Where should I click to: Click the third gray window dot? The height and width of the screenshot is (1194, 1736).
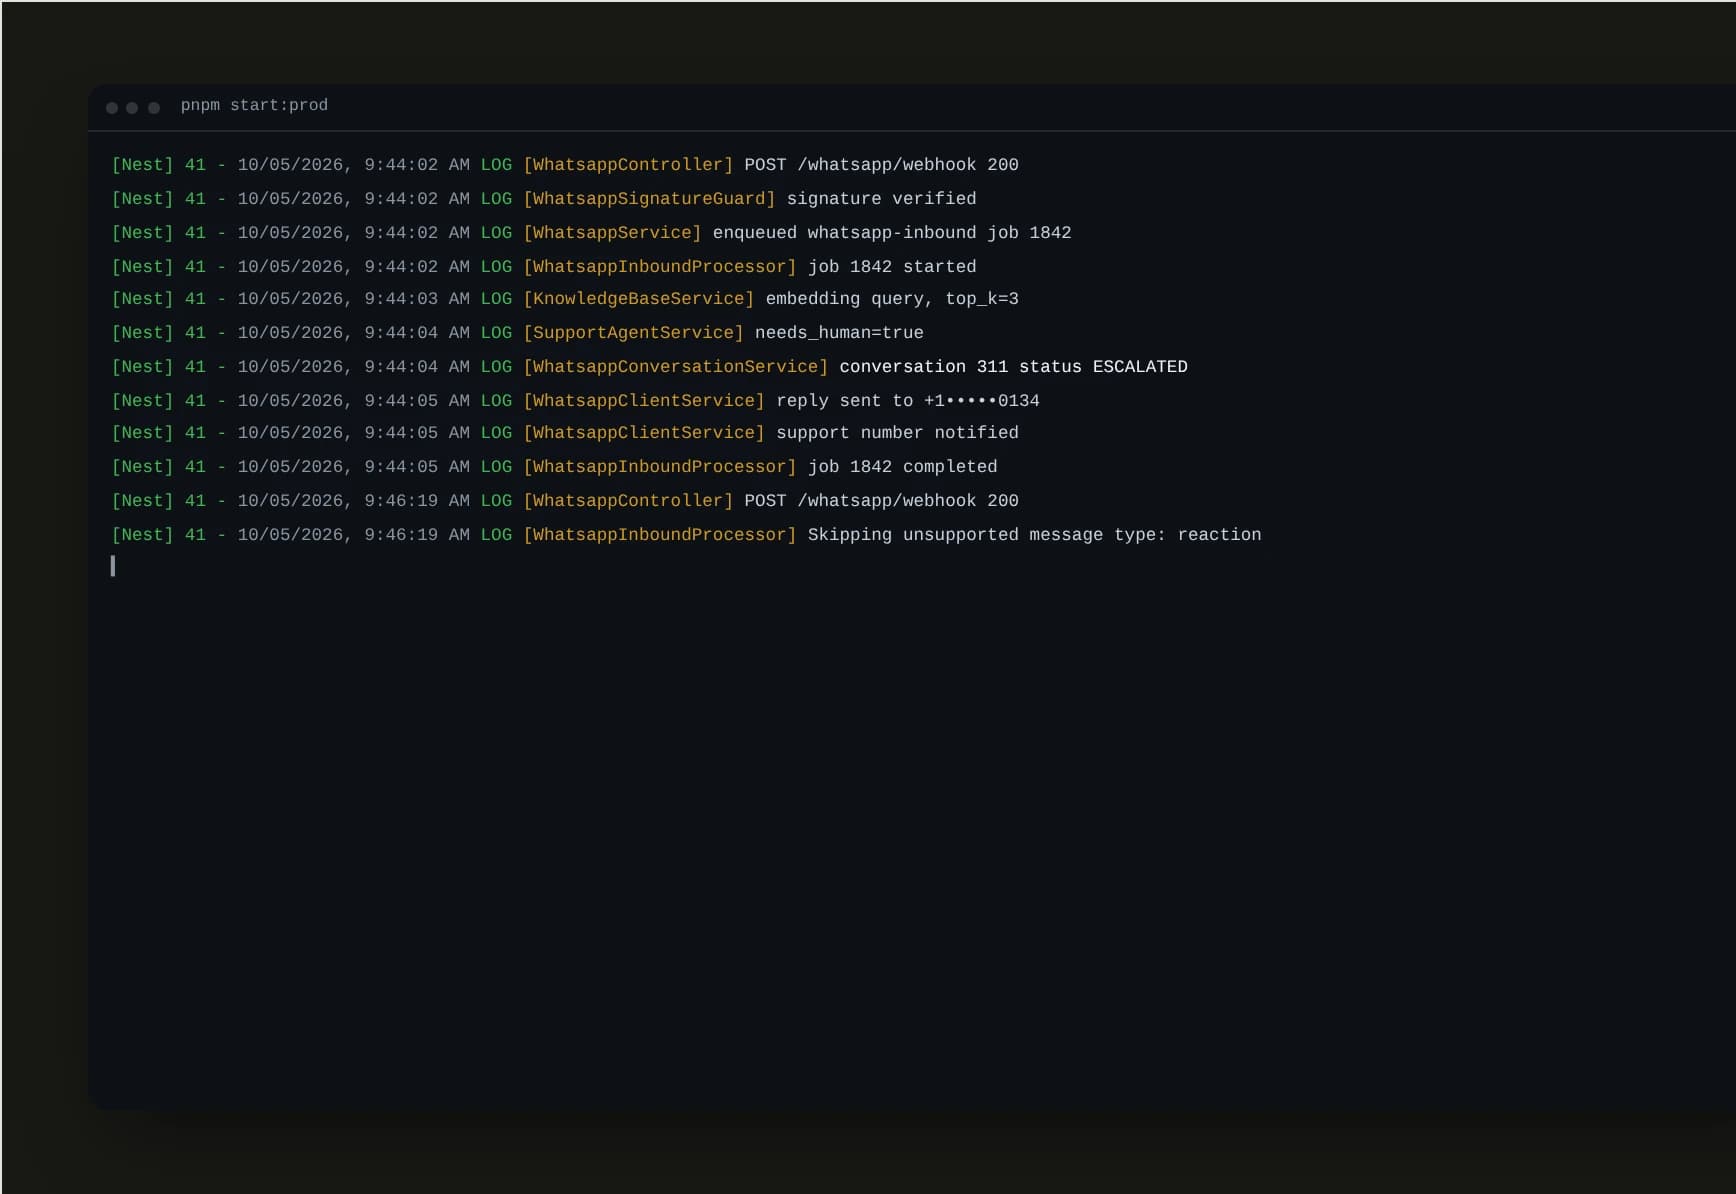(154, 108)
